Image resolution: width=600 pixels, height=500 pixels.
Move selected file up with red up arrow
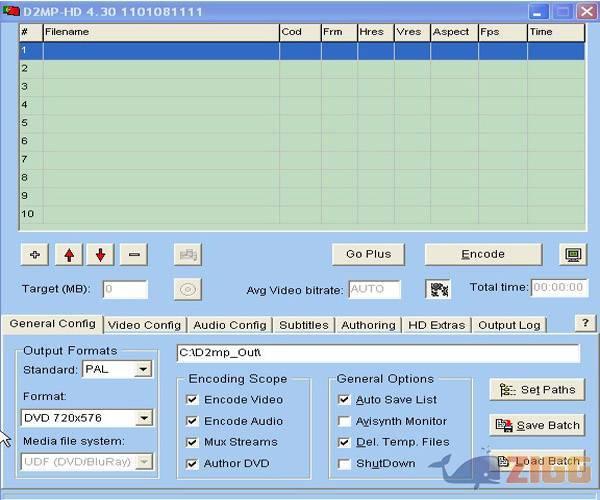coord(68,255)
